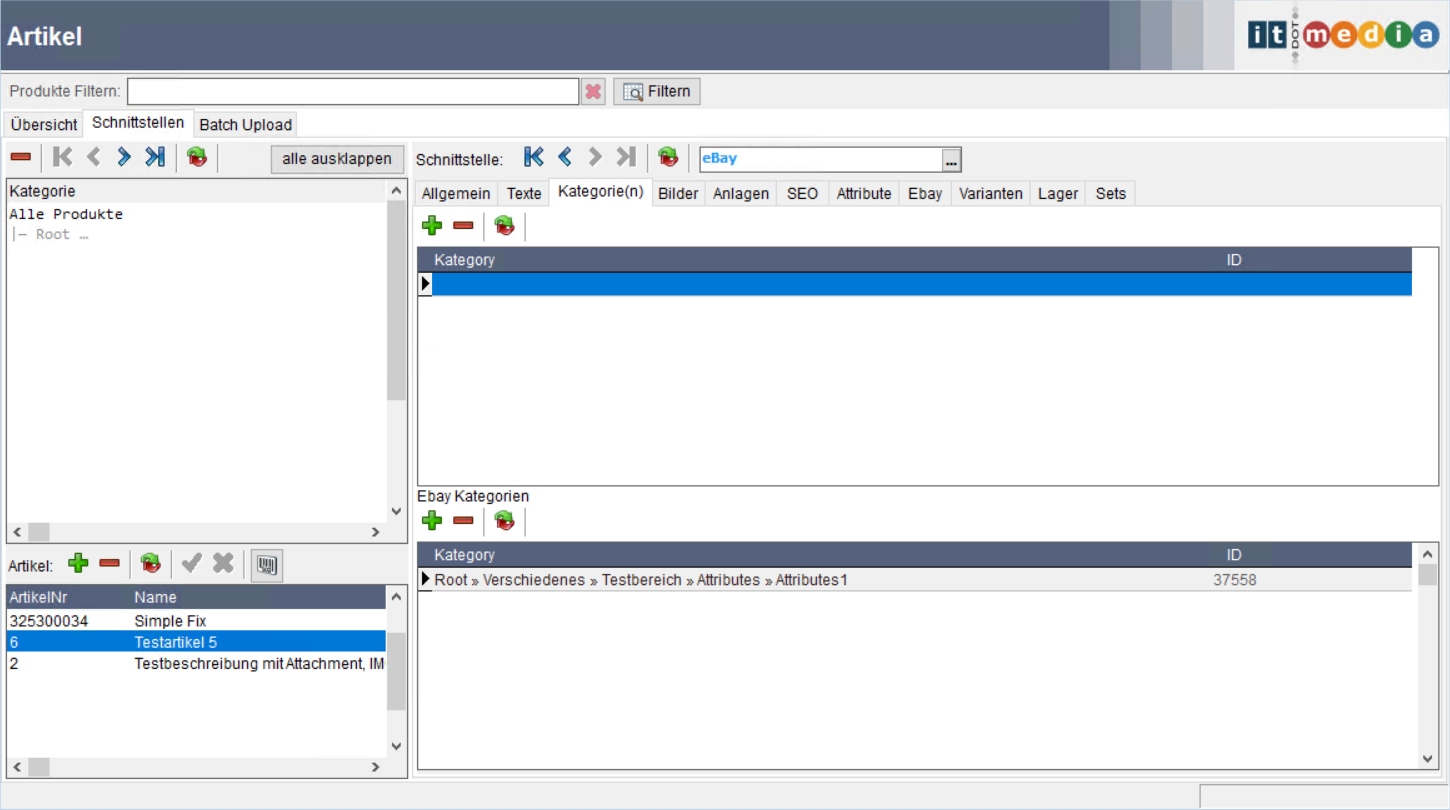This screenshot has height=810, width=1450.
Task: Open the eBay Schnittstelle selector ellipsis button
Action: tap(951, 160)
